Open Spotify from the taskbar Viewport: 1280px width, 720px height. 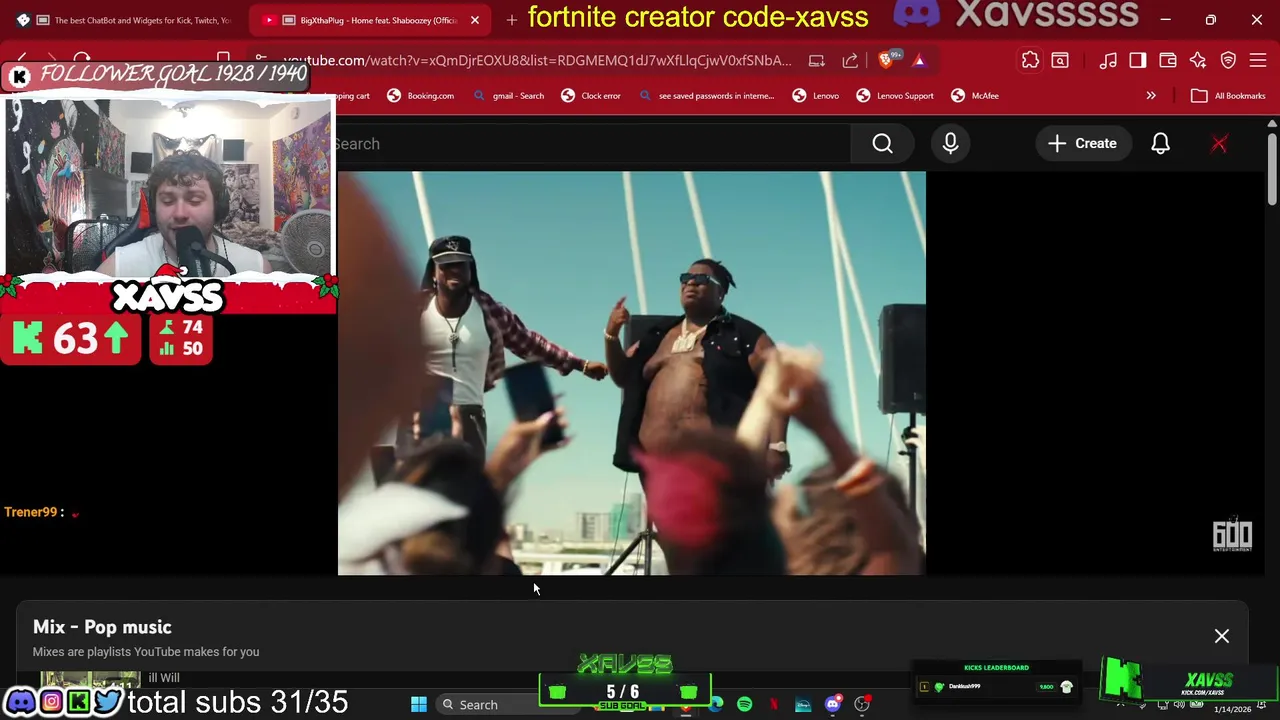pos(745,705)
